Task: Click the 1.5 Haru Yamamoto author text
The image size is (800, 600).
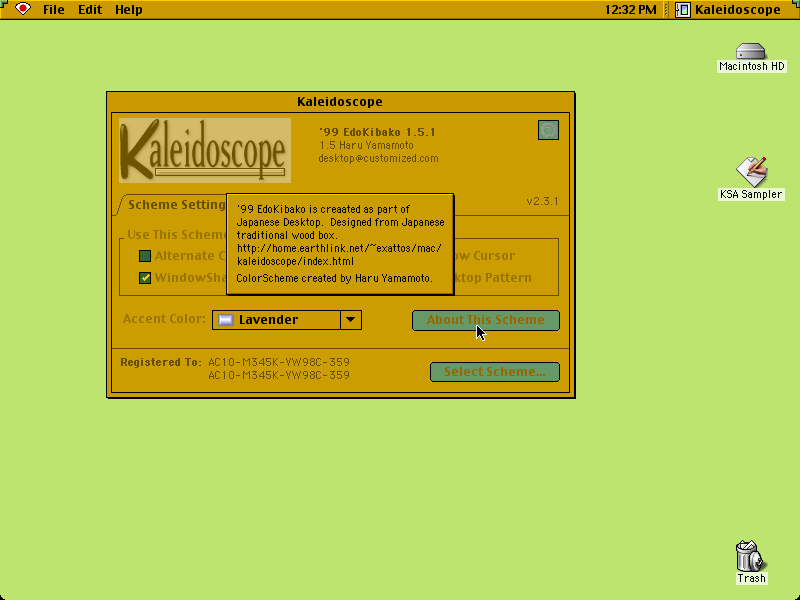Action: tap(366, 145)
